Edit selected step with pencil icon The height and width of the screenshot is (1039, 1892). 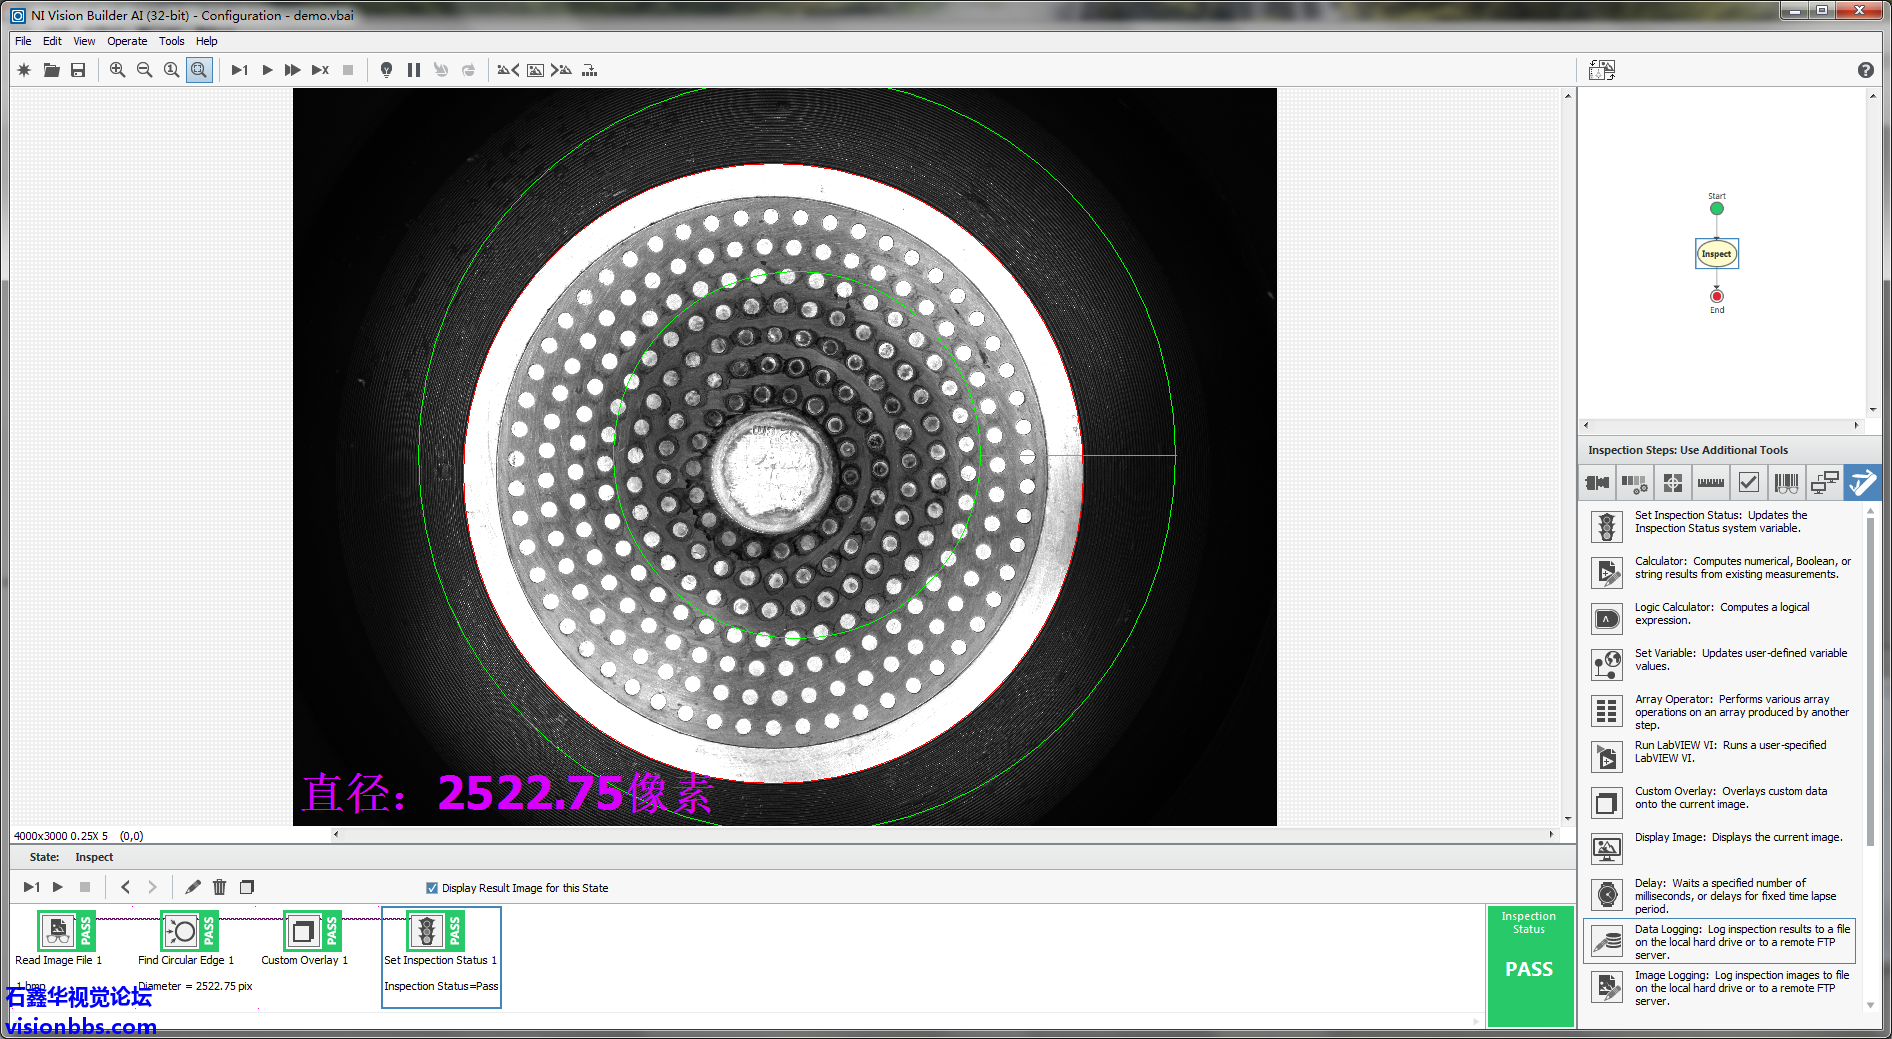click(x=193, y=887)
